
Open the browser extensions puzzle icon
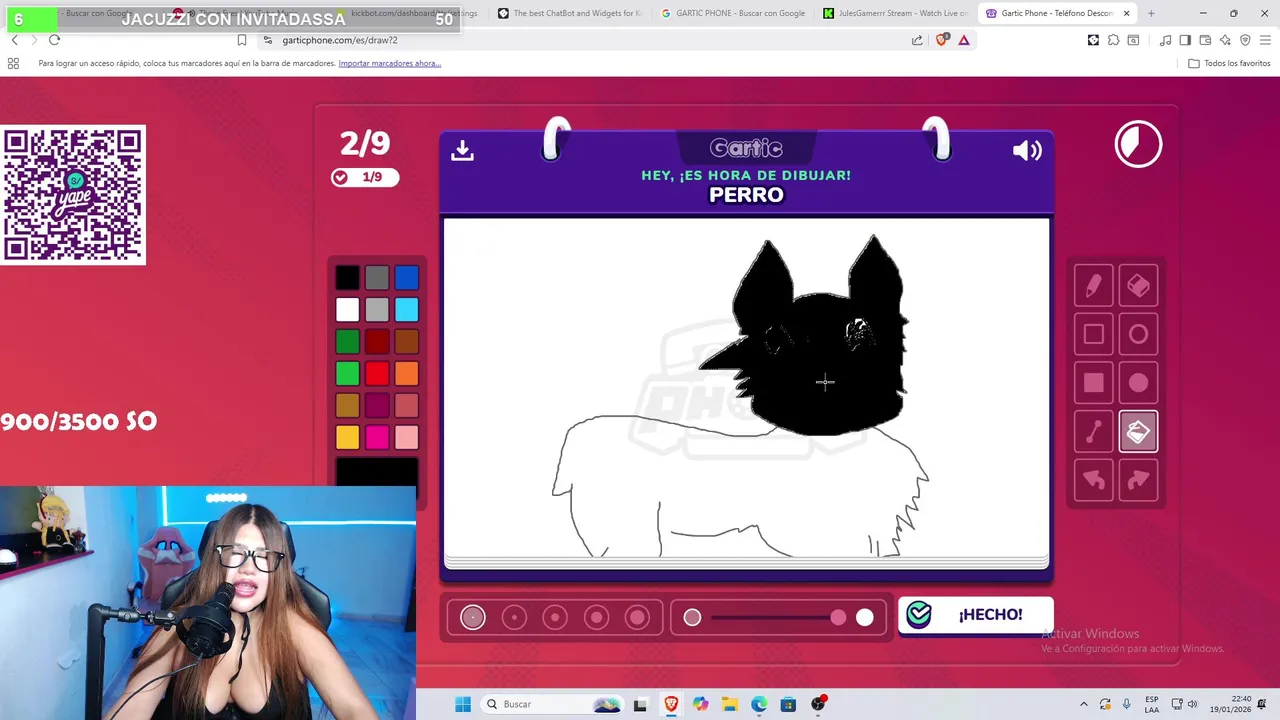[x=1113, y=40]
